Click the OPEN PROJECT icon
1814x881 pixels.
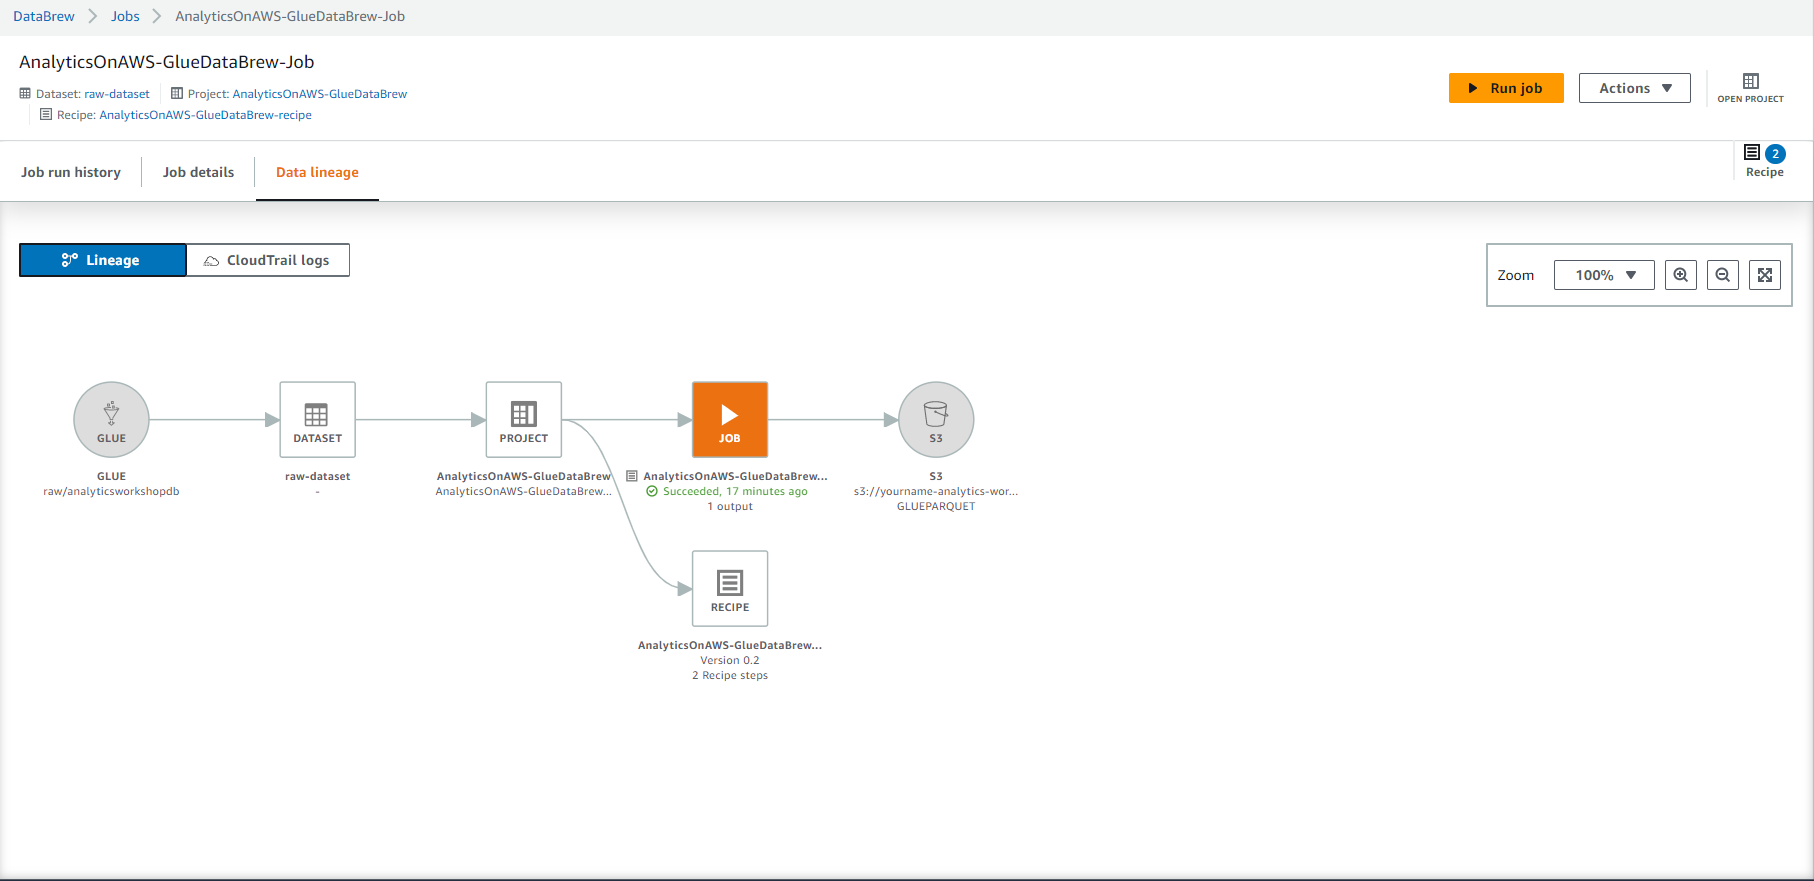[1750, 88]
